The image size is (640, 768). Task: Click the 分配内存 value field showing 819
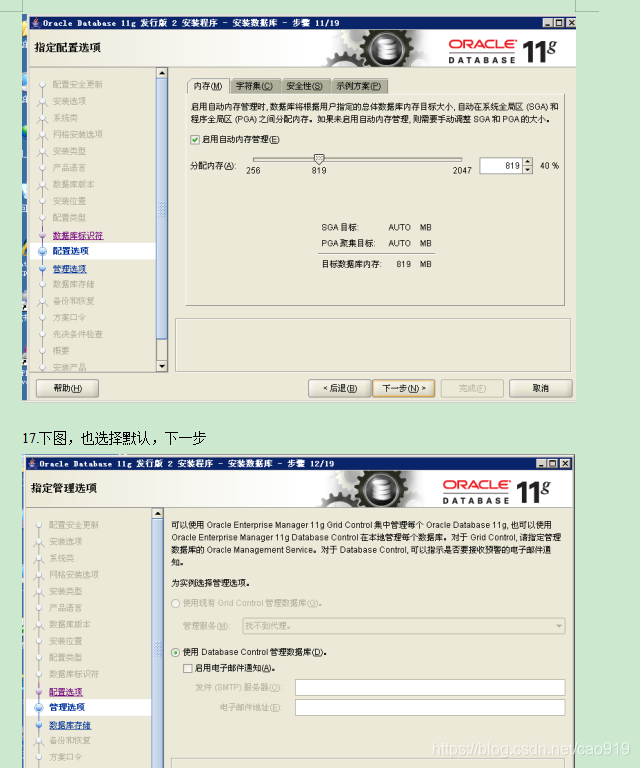[x=501, y=166]
